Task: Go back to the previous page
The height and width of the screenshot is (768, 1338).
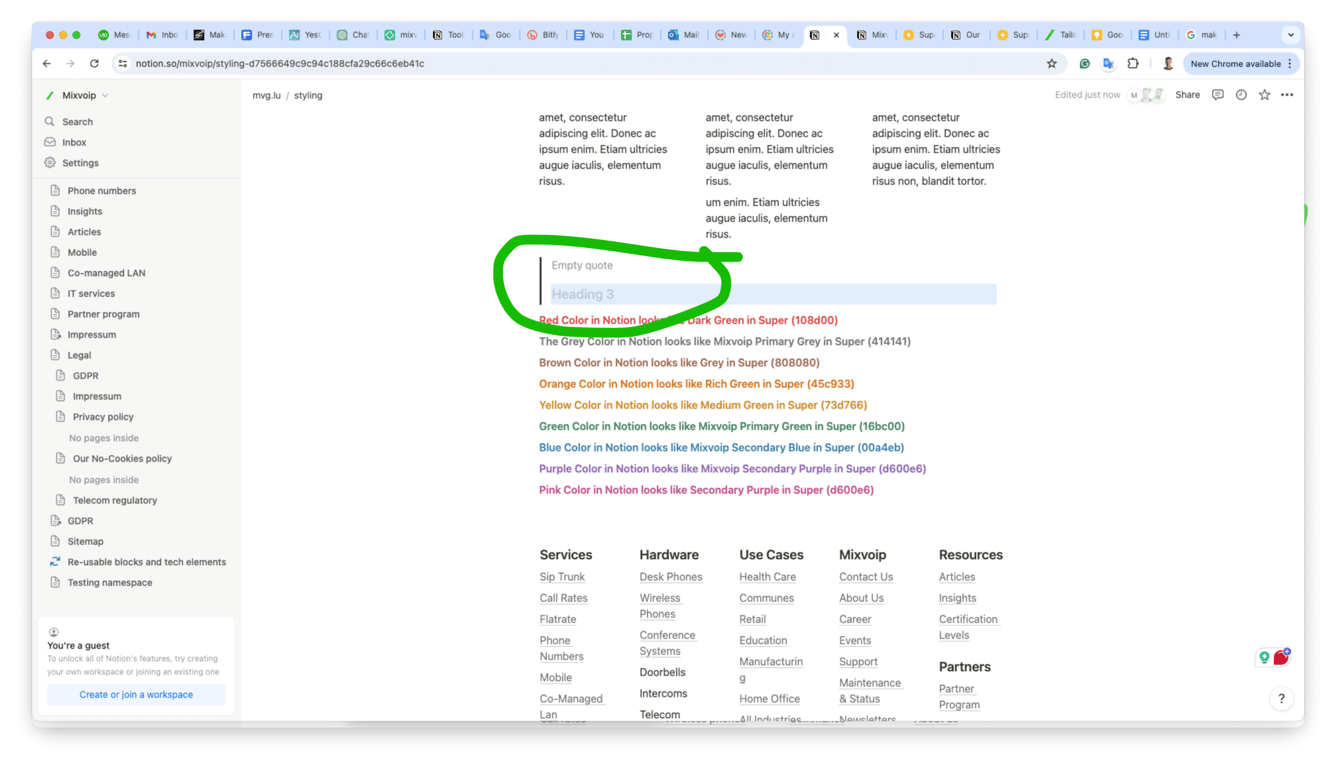Action: (x=47, y=64)
